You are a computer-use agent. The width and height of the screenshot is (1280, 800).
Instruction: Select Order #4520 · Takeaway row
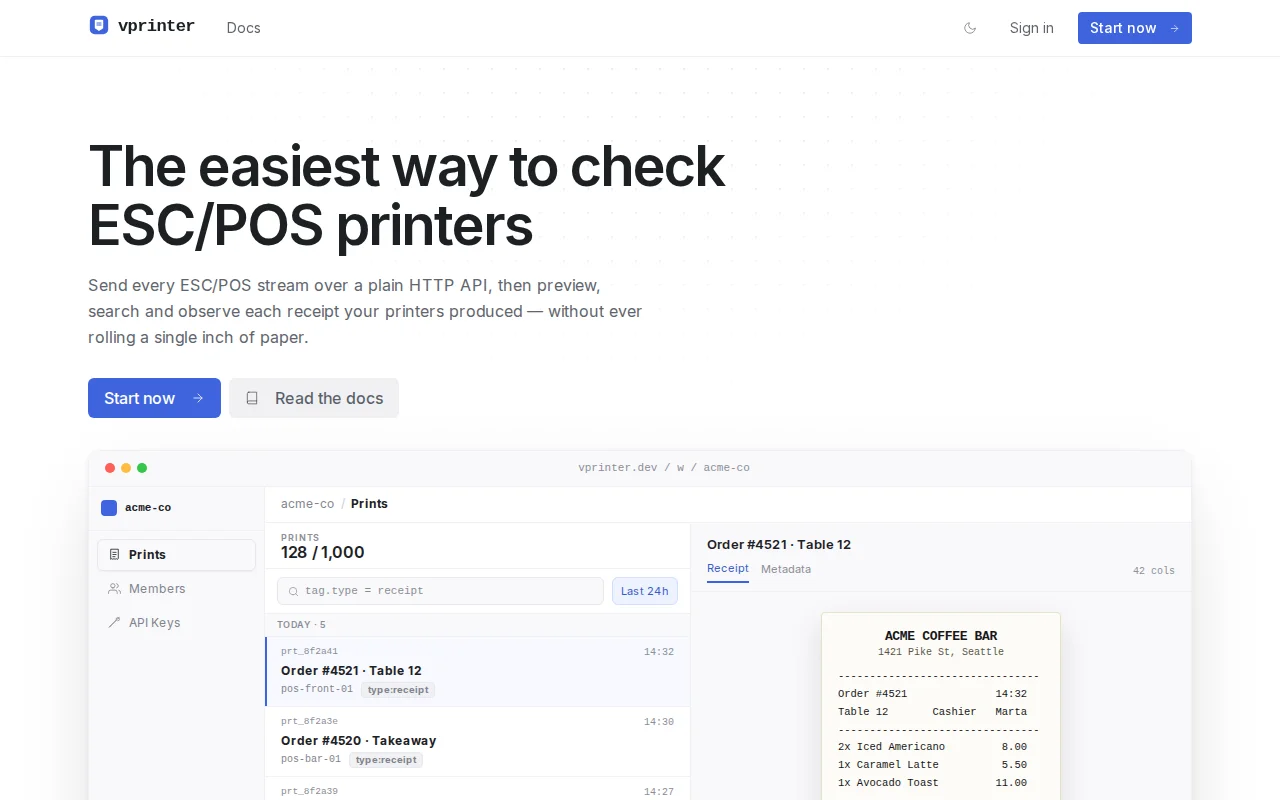pyautogui.click(x=477, y=742)
